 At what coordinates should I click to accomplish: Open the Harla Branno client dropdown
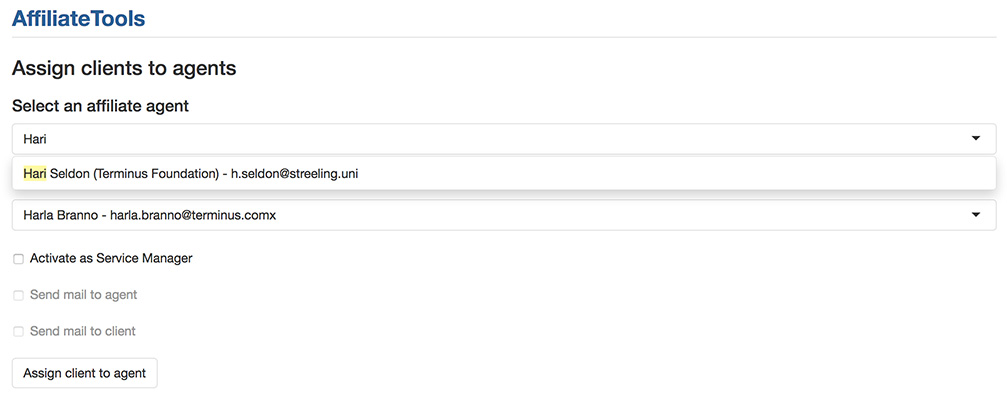(x=480, y=215)
